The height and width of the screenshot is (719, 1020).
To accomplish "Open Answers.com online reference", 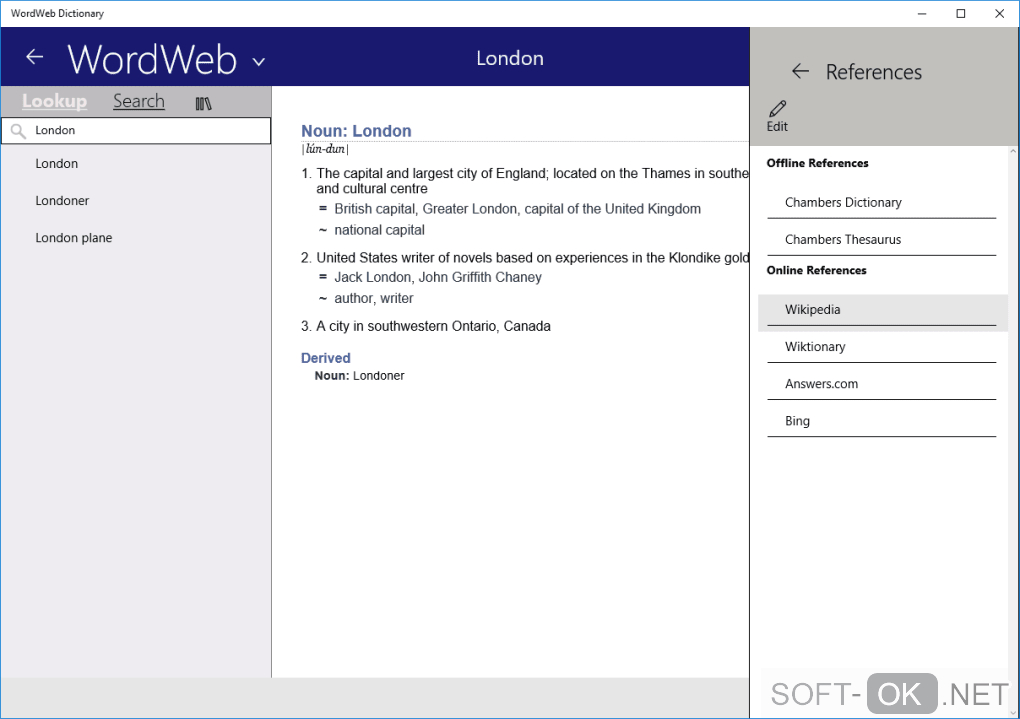I will click(x=822, y=384).
